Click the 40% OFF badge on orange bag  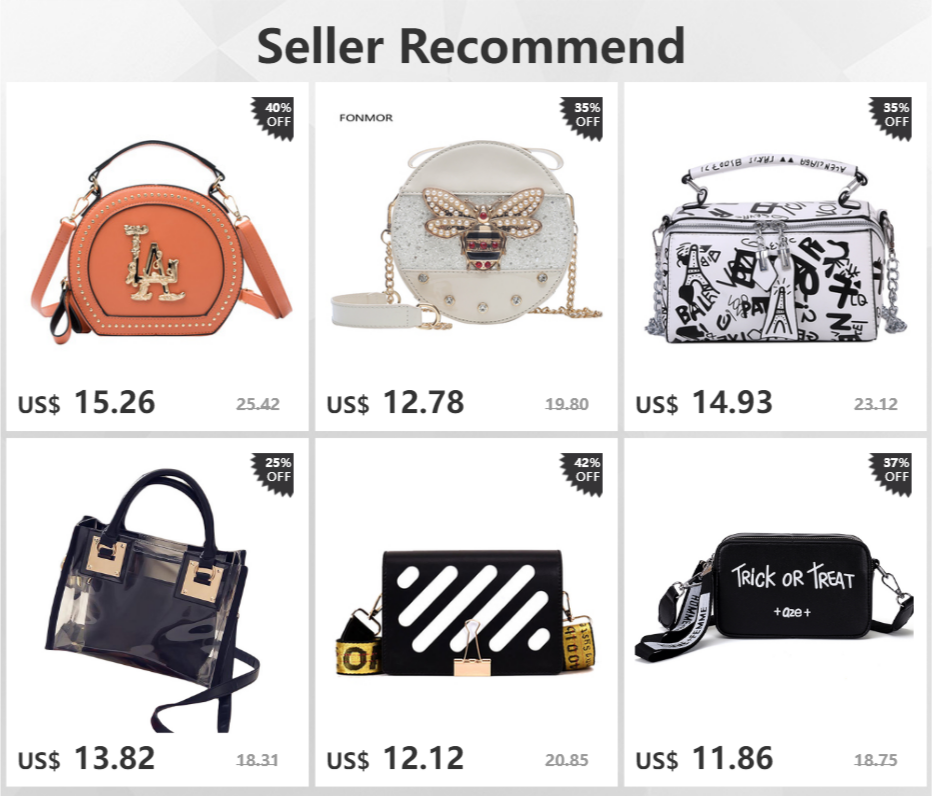[273, 118]
